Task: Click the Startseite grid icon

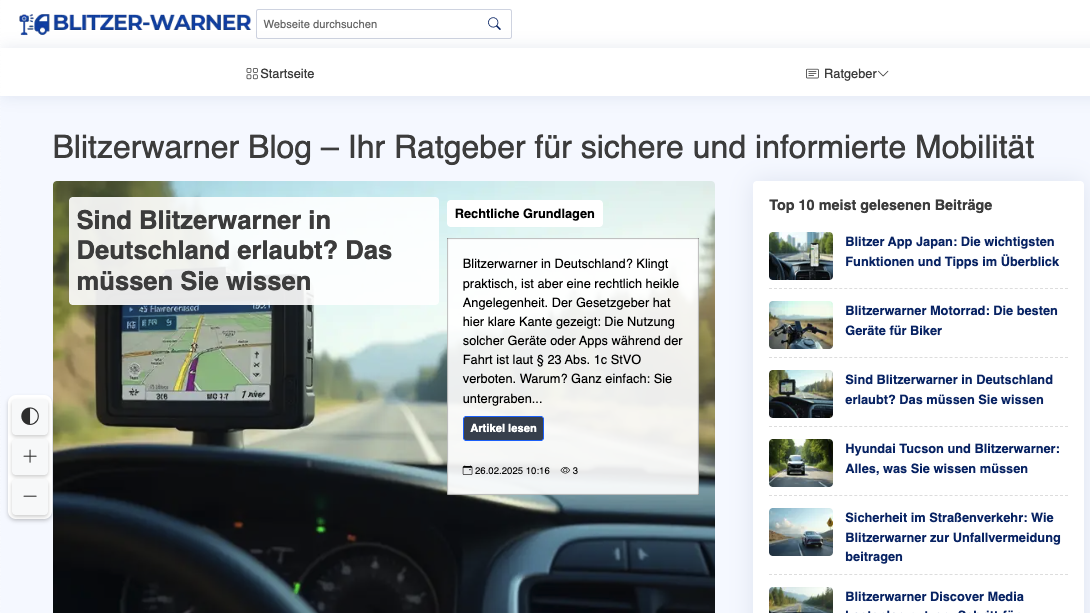Action: 252,74
